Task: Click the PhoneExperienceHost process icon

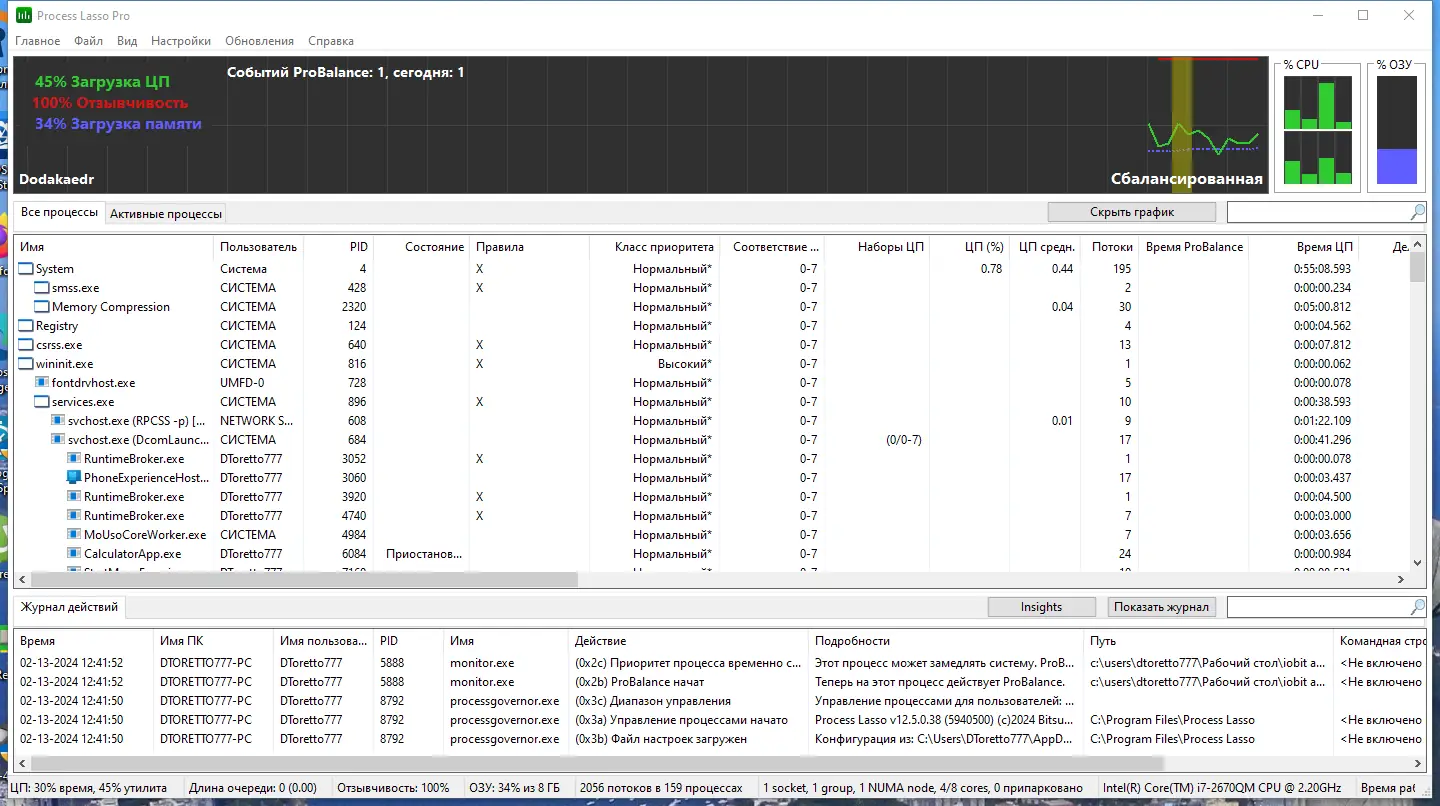Action: pyautogui.click(x=74, y=478)
